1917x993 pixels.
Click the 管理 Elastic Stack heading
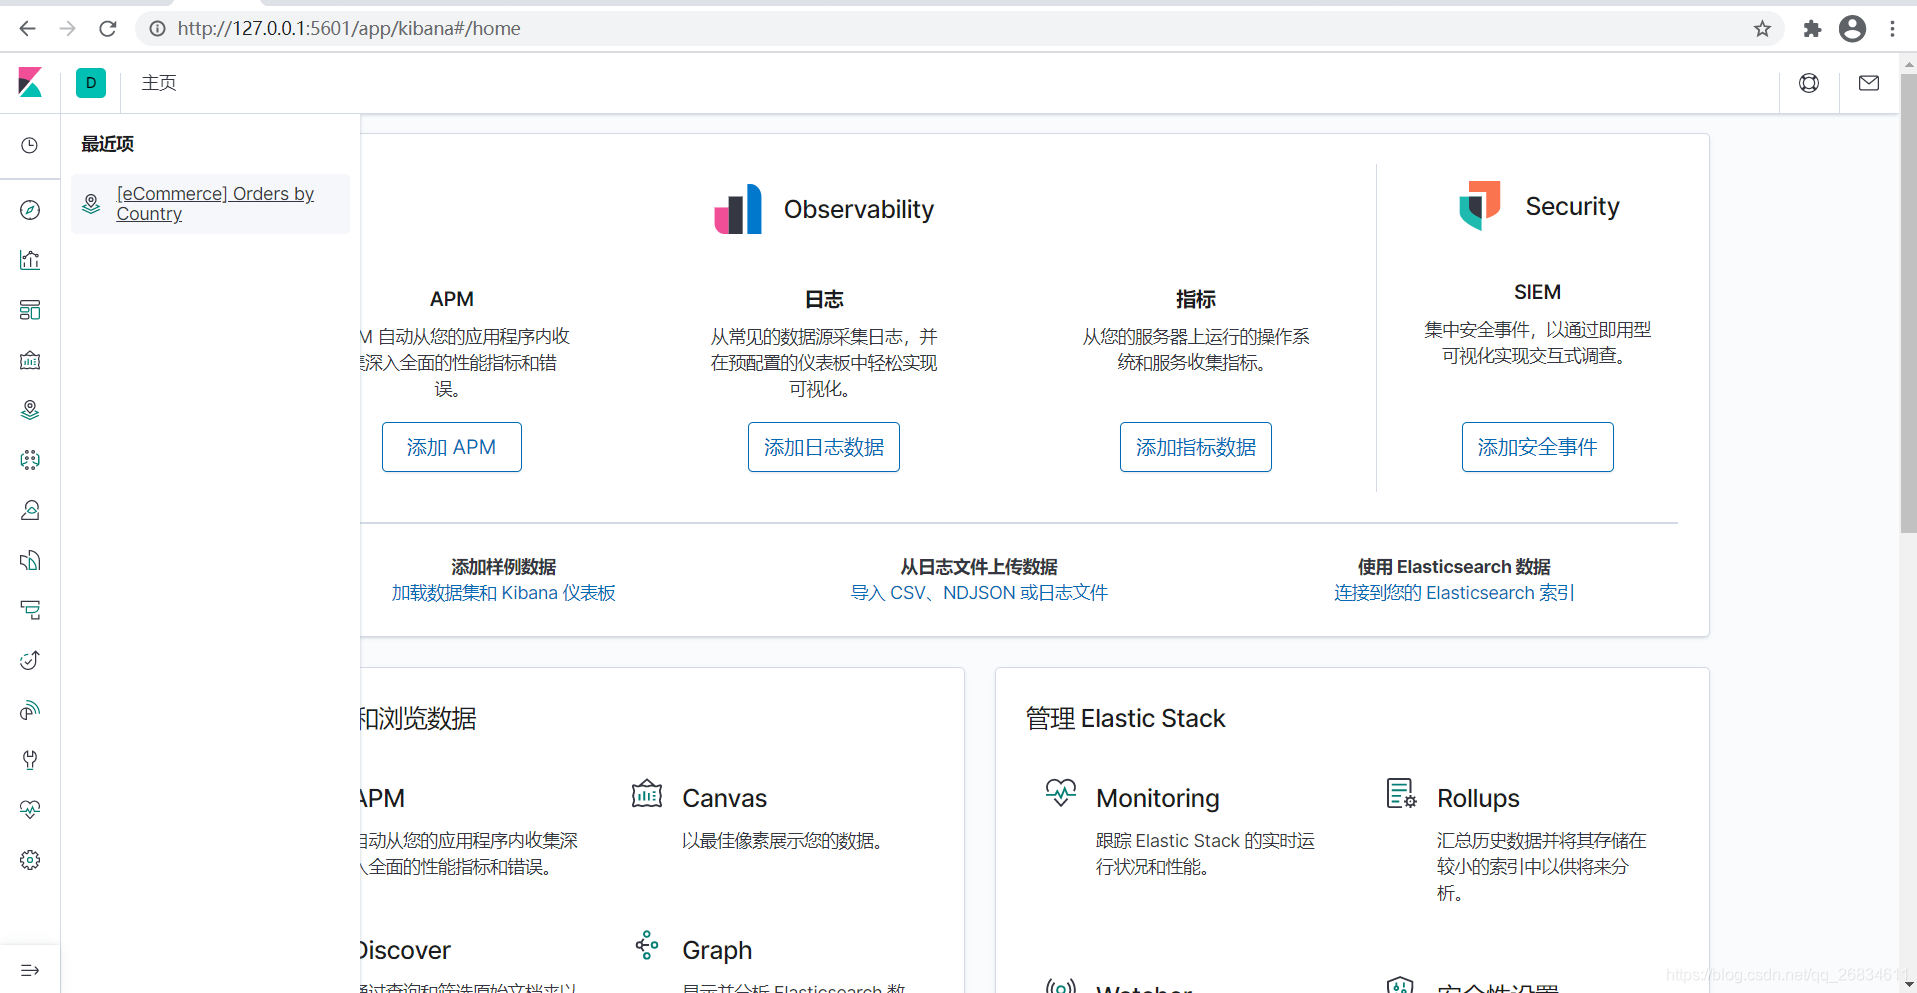point(1125,718)
